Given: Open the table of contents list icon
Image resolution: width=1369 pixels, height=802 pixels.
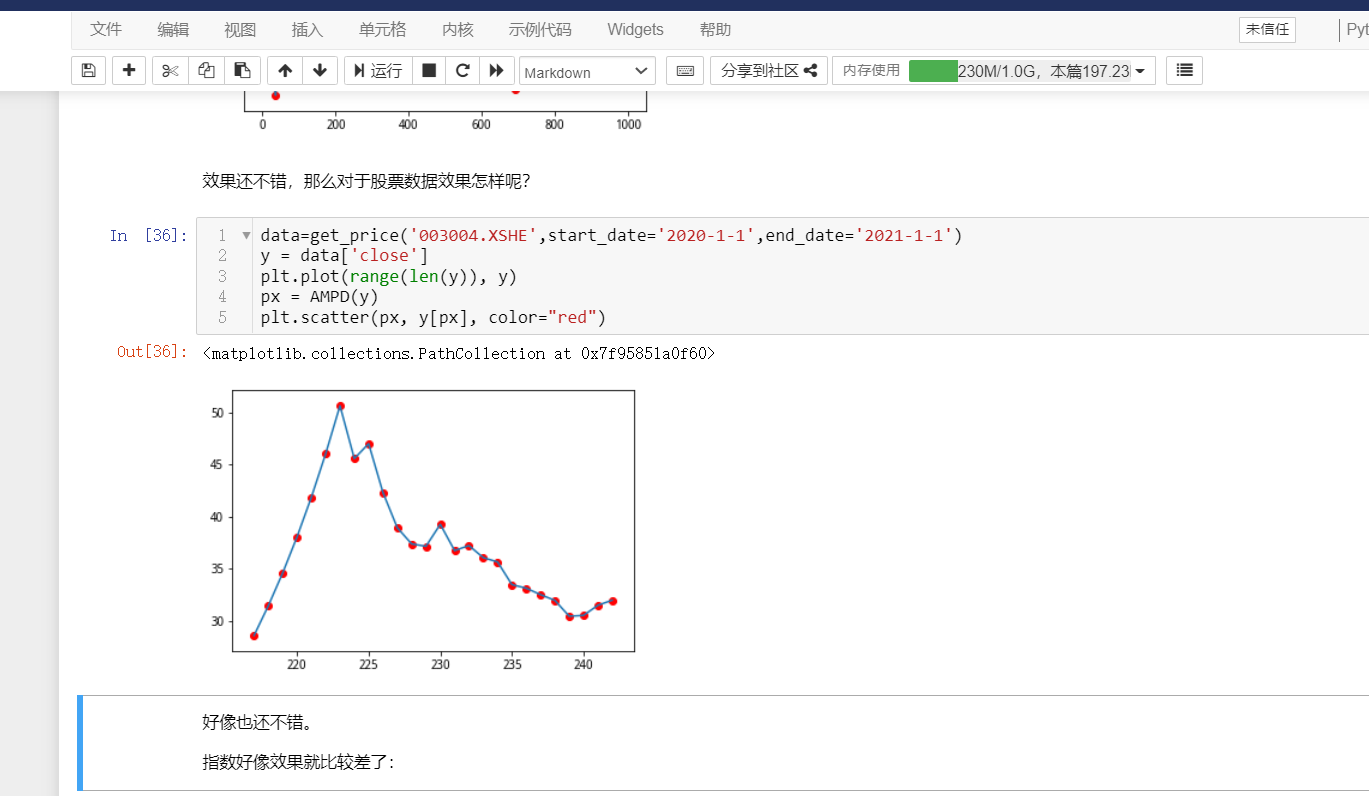Looking at the screenshot, I should 1184,70.
